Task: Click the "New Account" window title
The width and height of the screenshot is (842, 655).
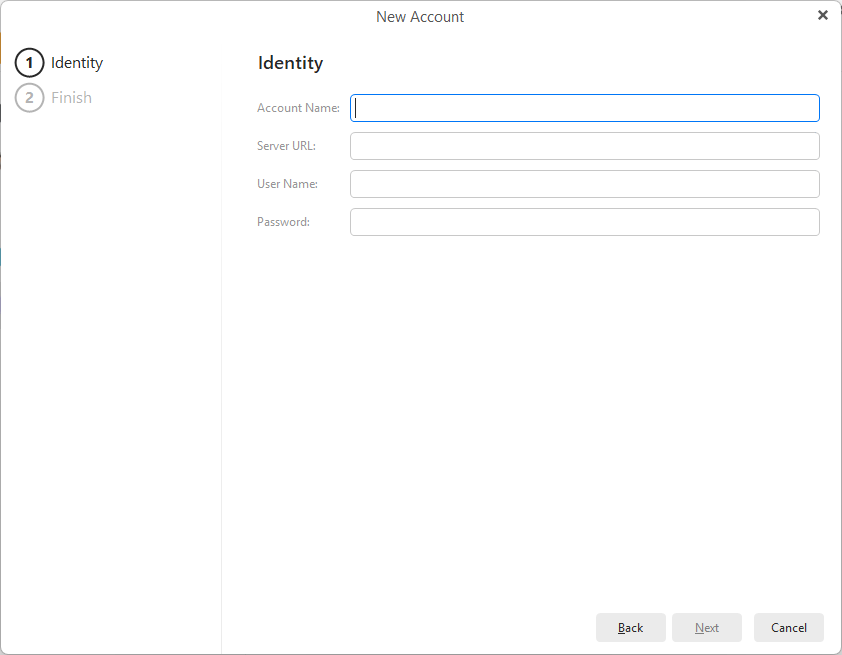Action: [420, 17]
